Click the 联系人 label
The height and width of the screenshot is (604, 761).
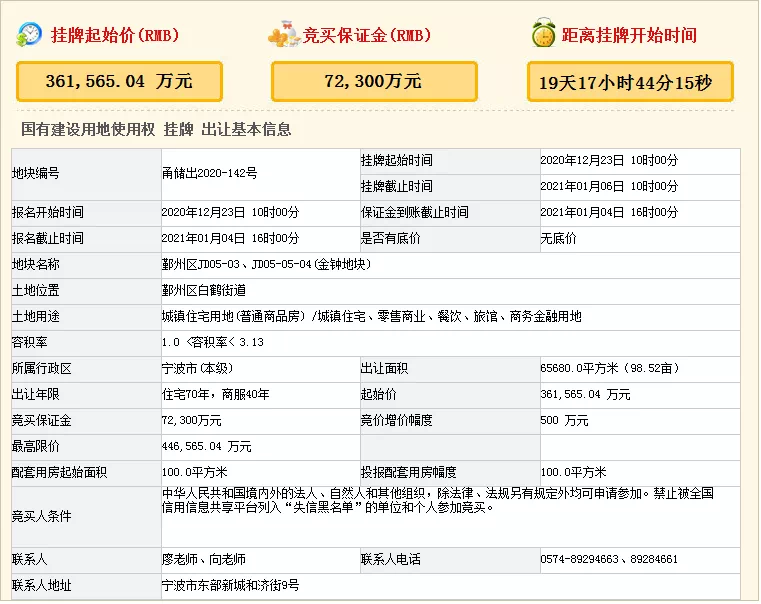[30, 560]
